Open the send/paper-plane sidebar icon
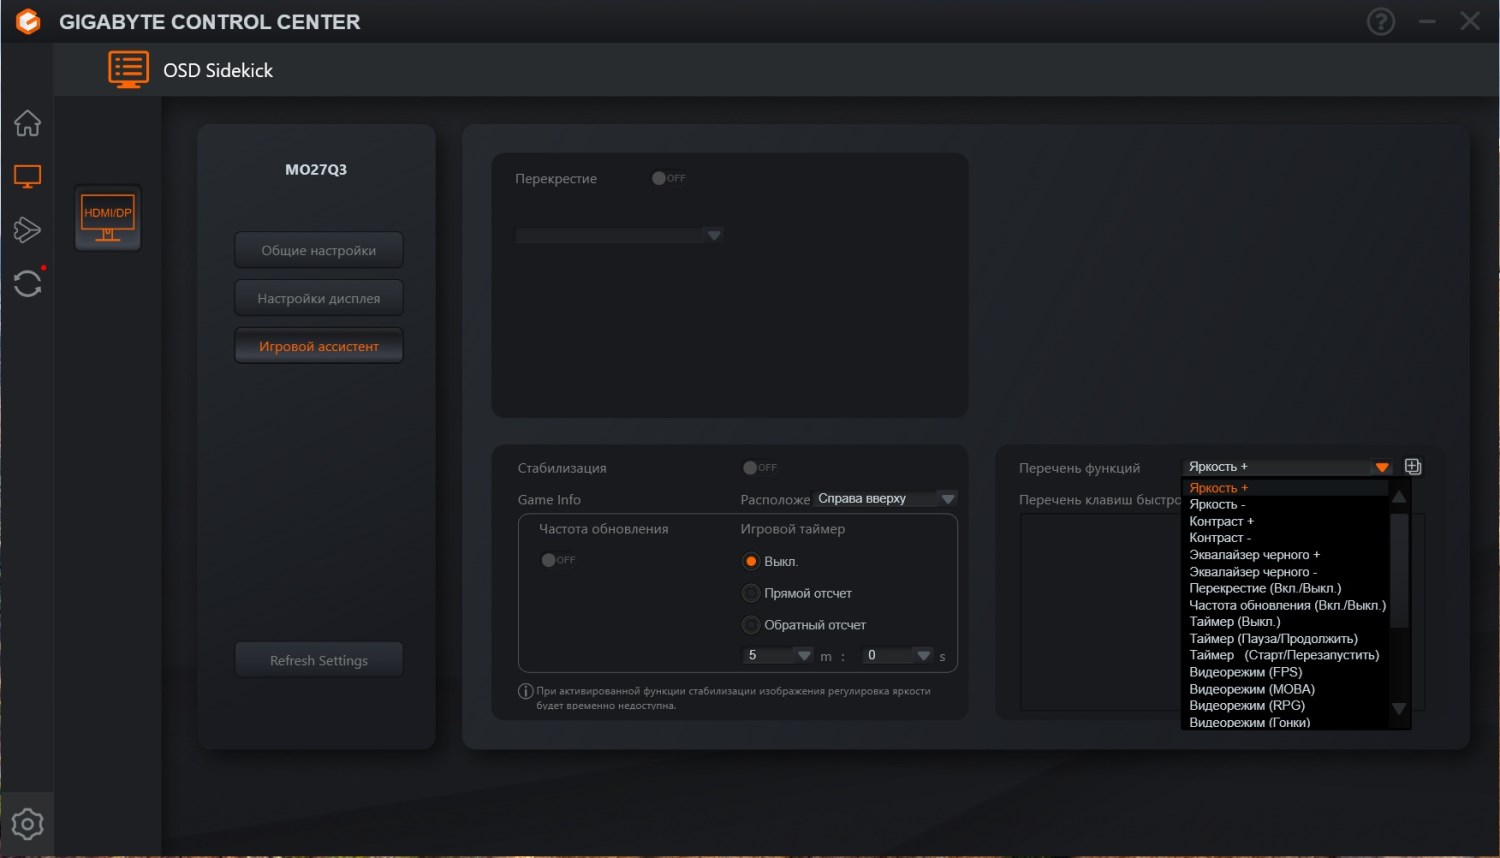 [27, 230]
